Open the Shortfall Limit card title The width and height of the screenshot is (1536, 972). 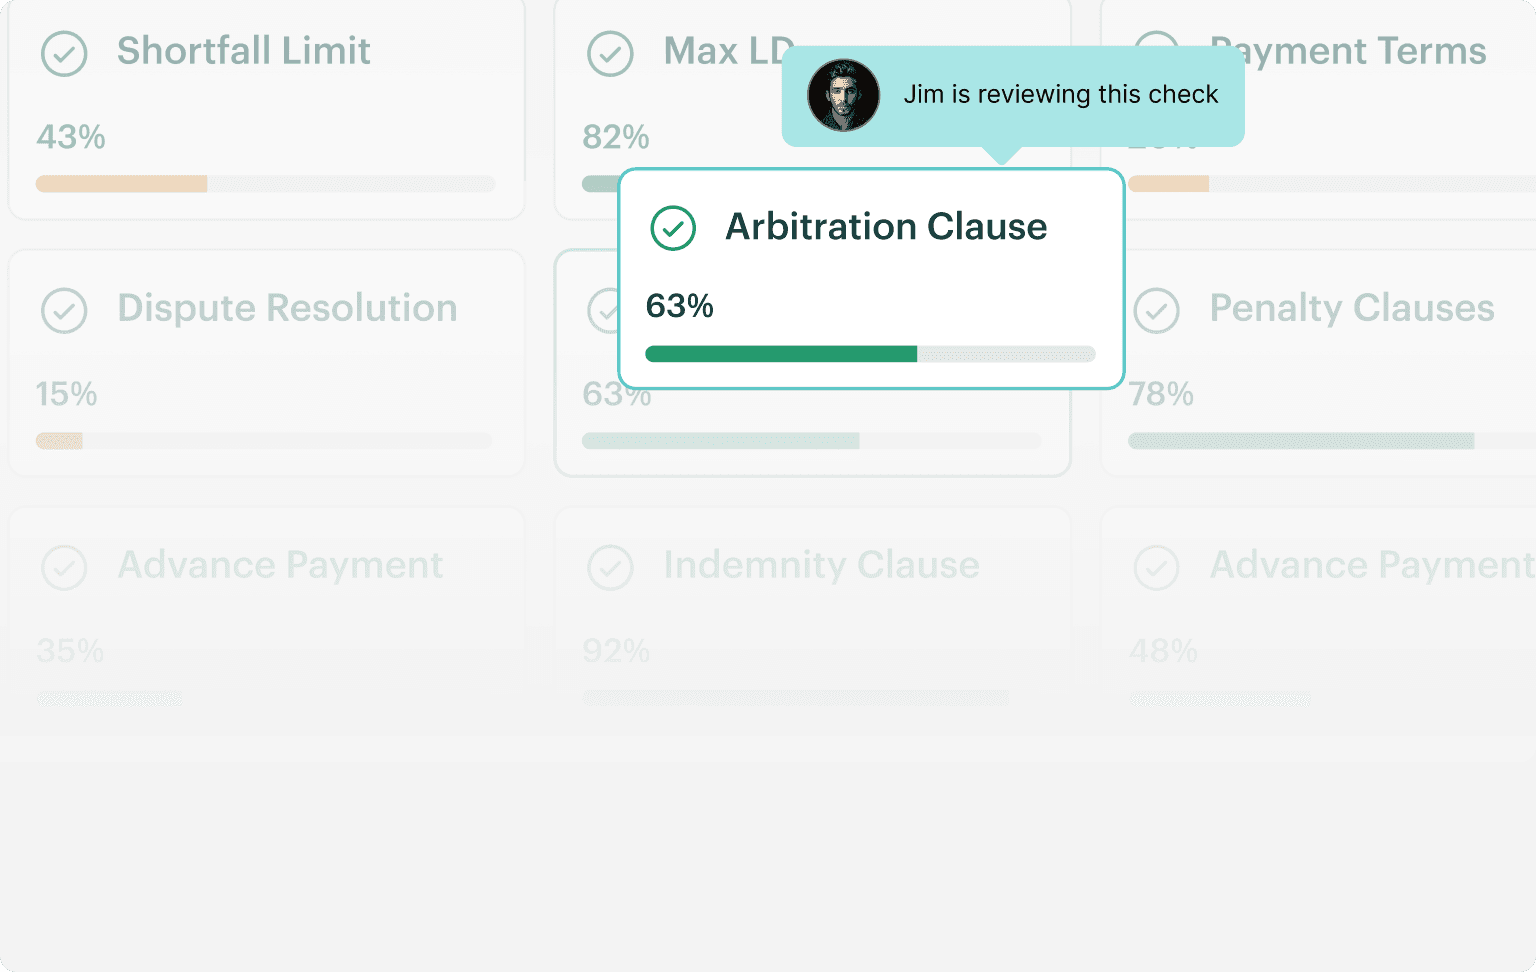(243, 51)
